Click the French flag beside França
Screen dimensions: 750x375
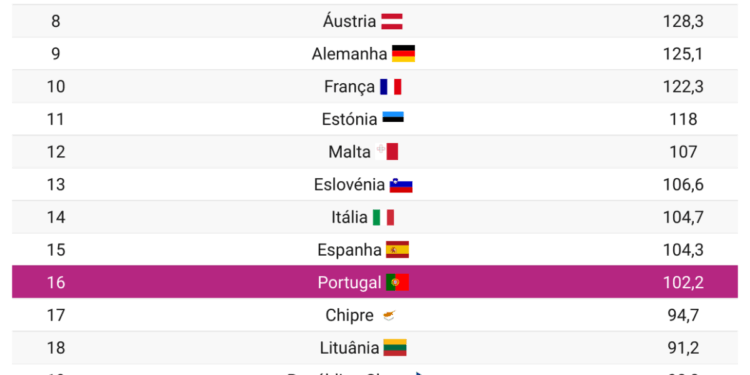tap(390, 87)
